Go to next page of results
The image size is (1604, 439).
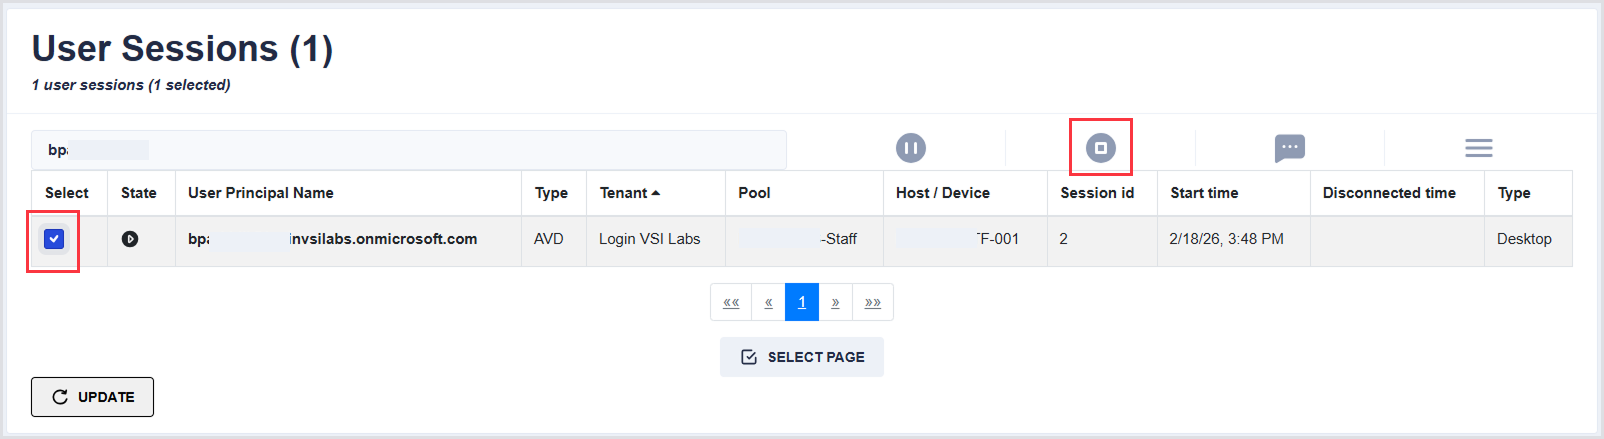click(835, 302)
